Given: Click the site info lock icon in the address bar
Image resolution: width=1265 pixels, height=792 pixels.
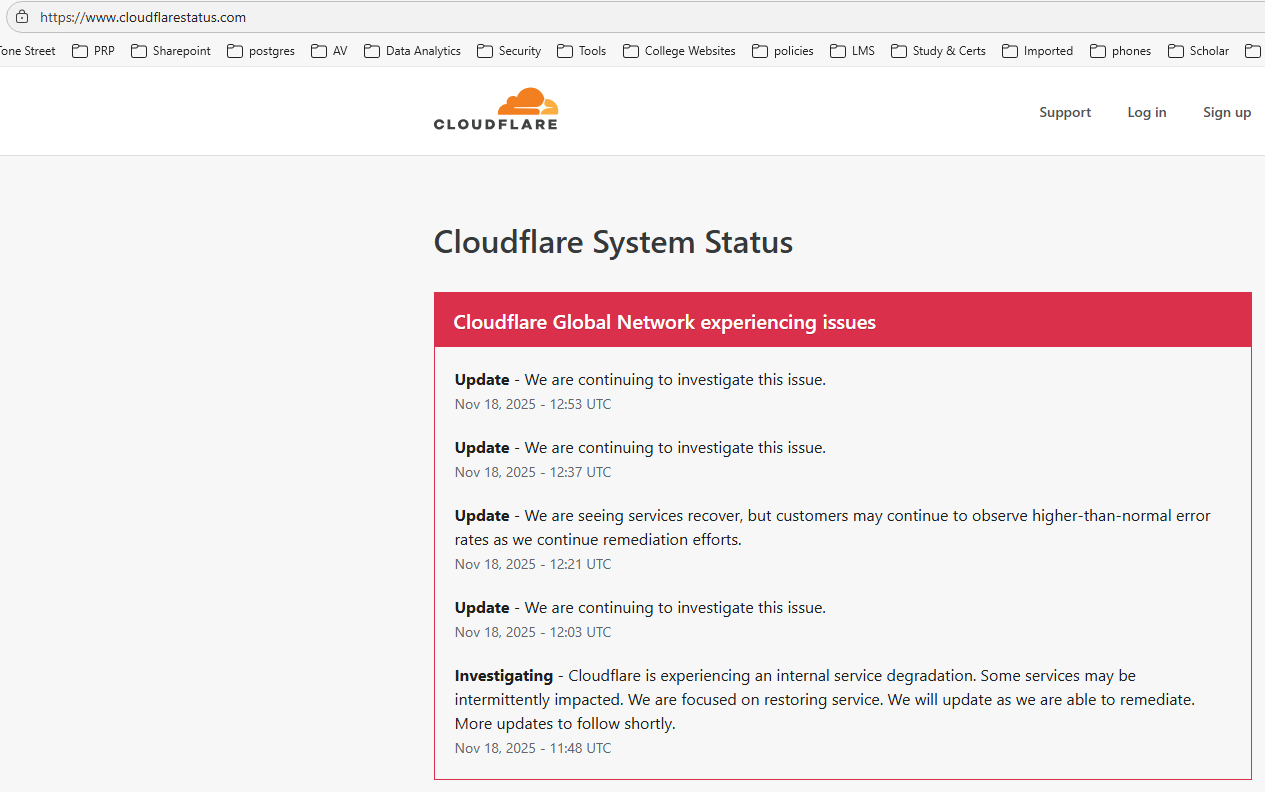Looking at the screenshot, I should pos(22,17).
